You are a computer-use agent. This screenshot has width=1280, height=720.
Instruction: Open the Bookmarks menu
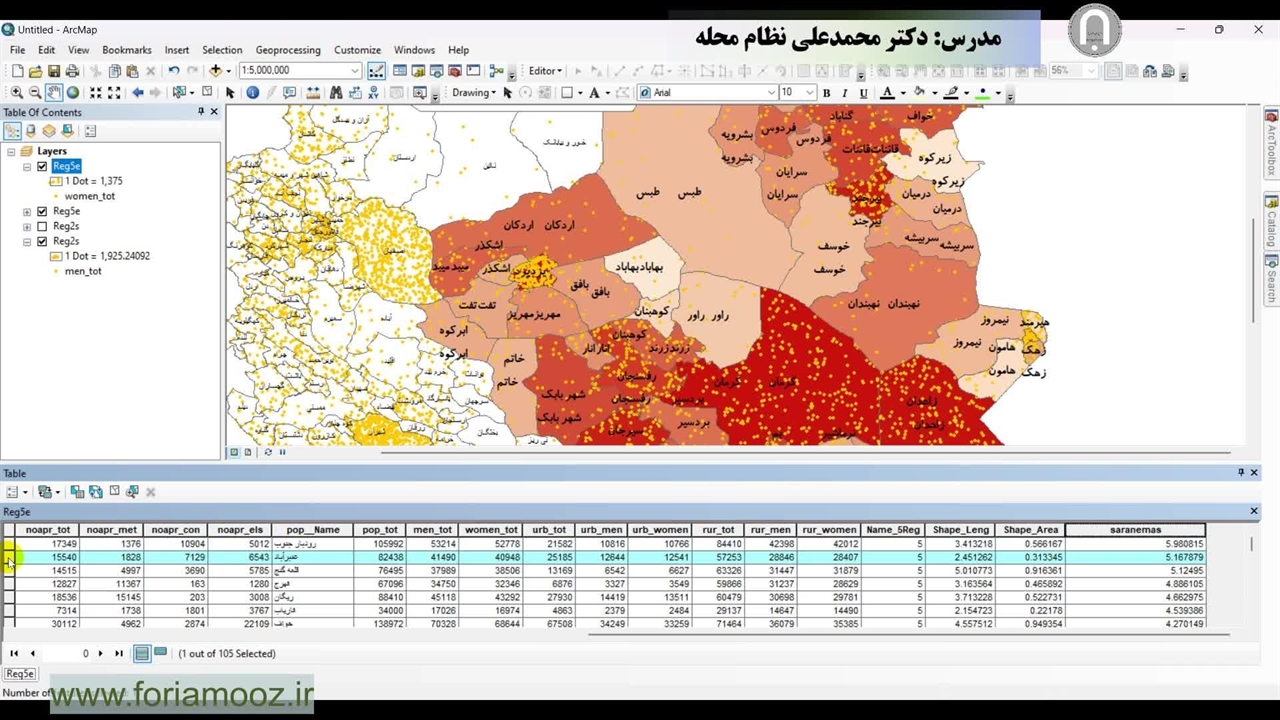(126, 50)
